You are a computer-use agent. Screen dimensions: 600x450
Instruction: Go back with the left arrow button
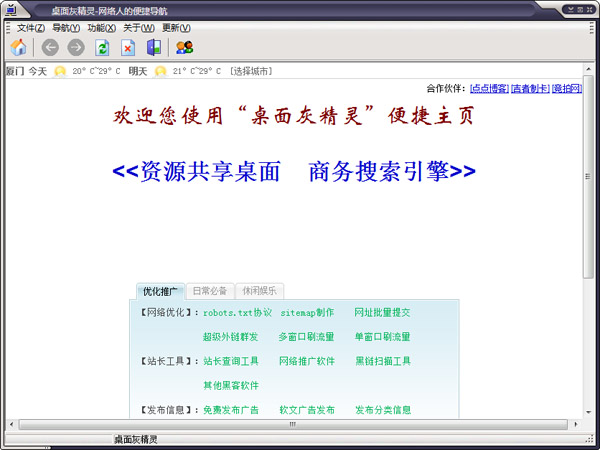point(50,47)
